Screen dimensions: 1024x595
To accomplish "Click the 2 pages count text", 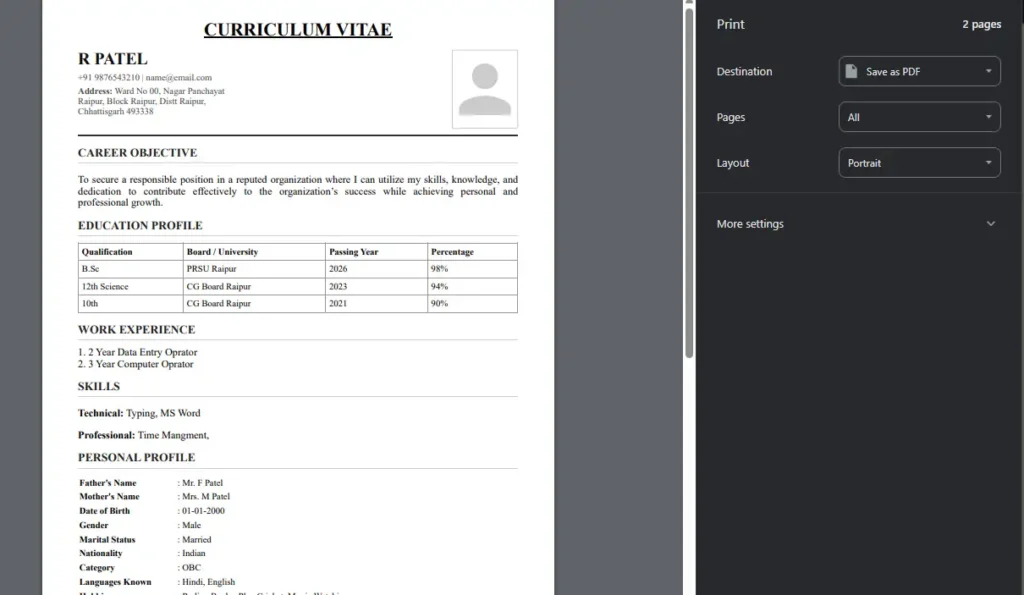I will (x=982, y=24).
